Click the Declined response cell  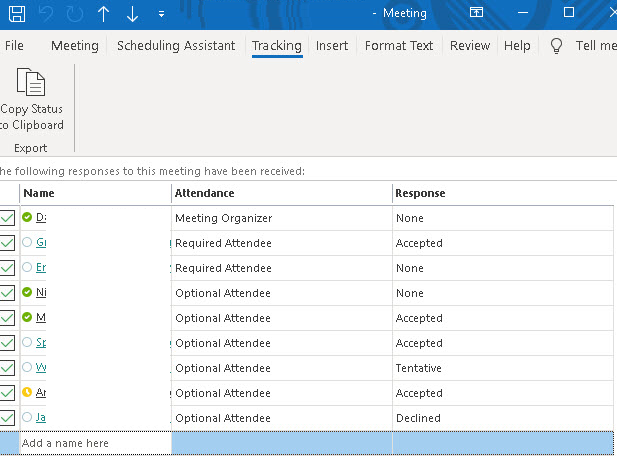(503, 418)
